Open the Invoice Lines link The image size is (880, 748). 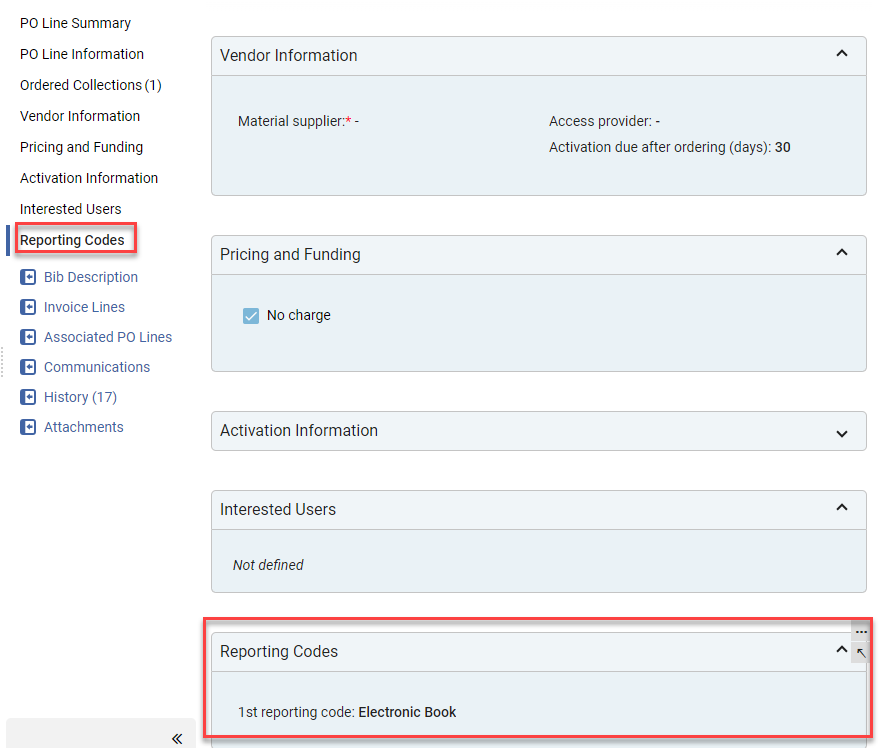point(84,307)
